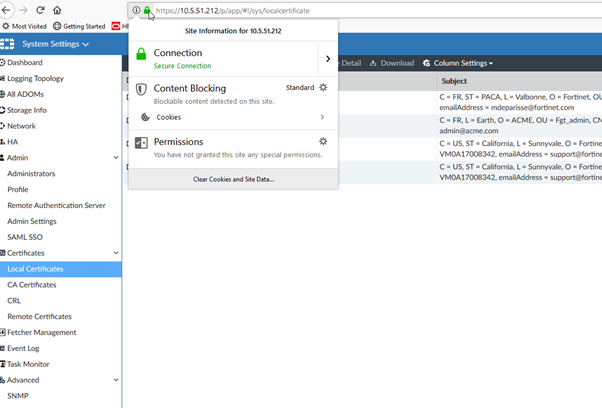Open Event Log in sidebar
602x408 pixels.
pyautogui.click(x=23, y=349)
